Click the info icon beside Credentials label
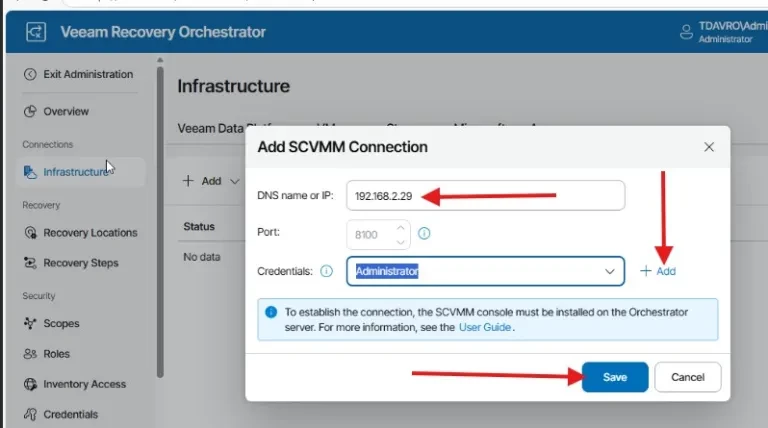This screenshot has height=428, width=768. point(327,271)
